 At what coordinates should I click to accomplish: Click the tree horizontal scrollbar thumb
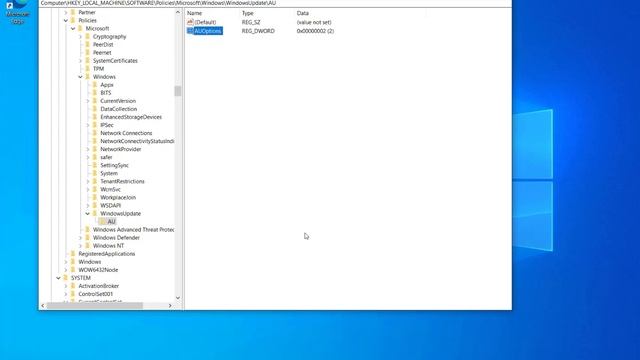pos(95,306)
